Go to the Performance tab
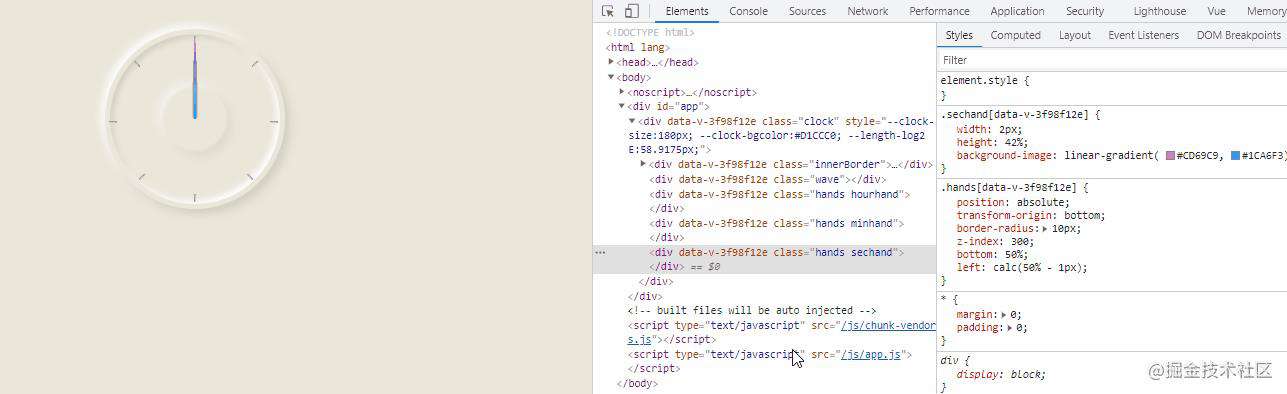The width and height of the screenshot is (1287, 394). point(939,11)
